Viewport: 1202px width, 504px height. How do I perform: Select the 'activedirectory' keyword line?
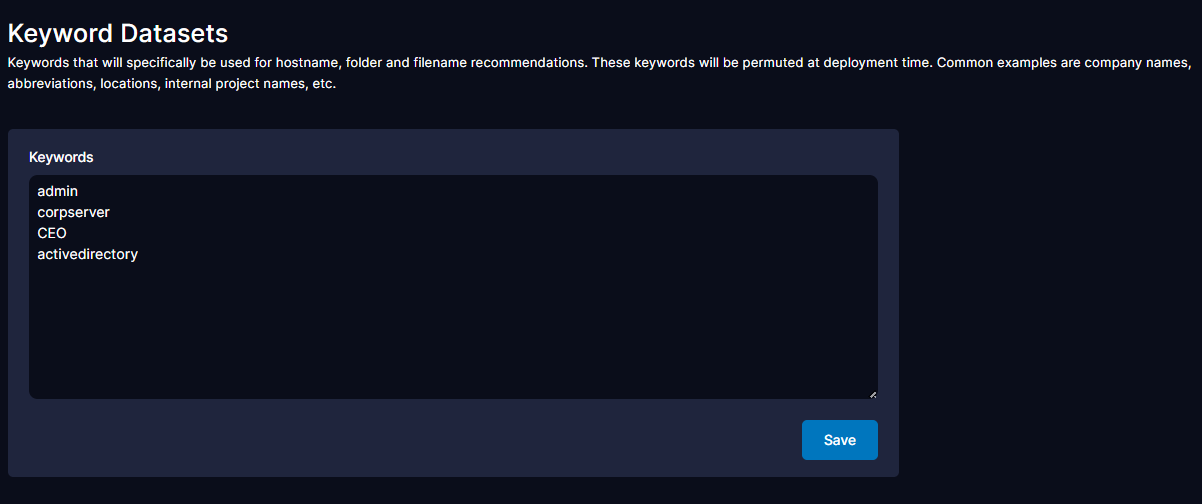[87, 254]
